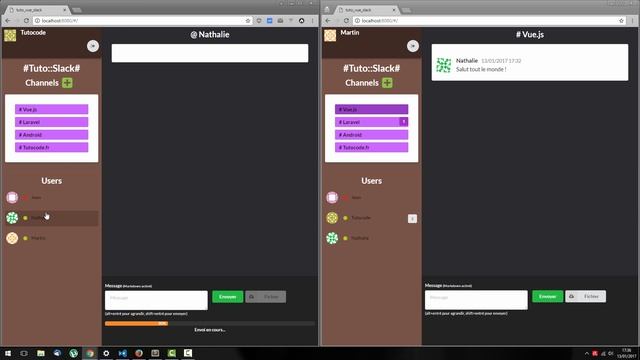
Task: Open a new tab in the left browser
Action: click(77, 10)
